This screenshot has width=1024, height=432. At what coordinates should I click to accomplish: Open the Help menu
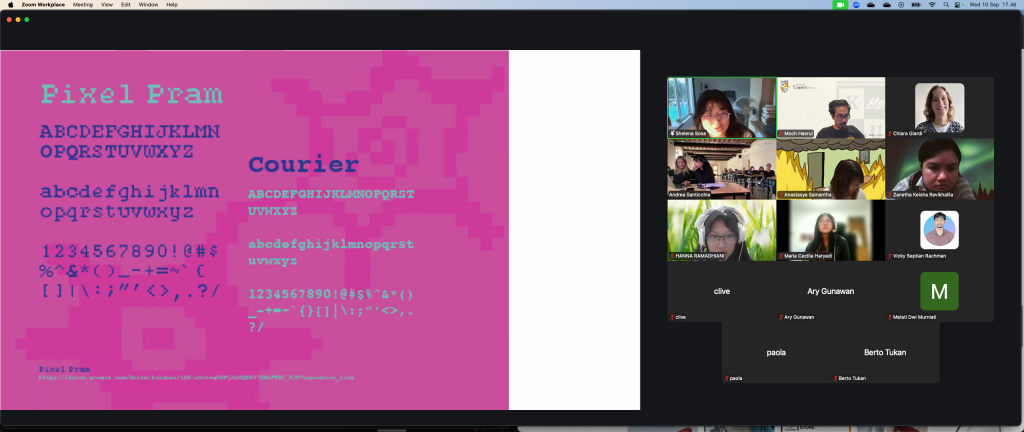[172, 5]
